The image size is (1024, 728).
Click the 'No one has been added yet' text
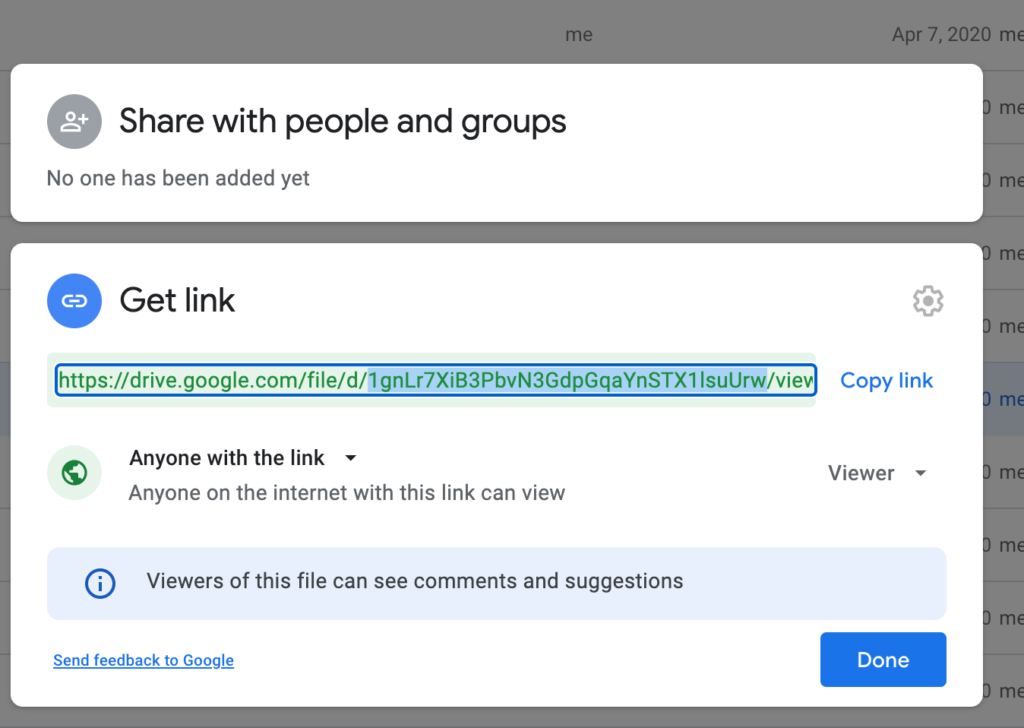(x=178, y=178)
